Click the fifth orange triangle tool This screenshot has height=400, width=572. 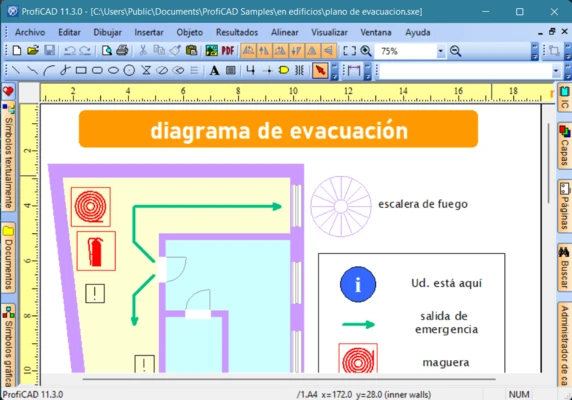click(312, 51)
